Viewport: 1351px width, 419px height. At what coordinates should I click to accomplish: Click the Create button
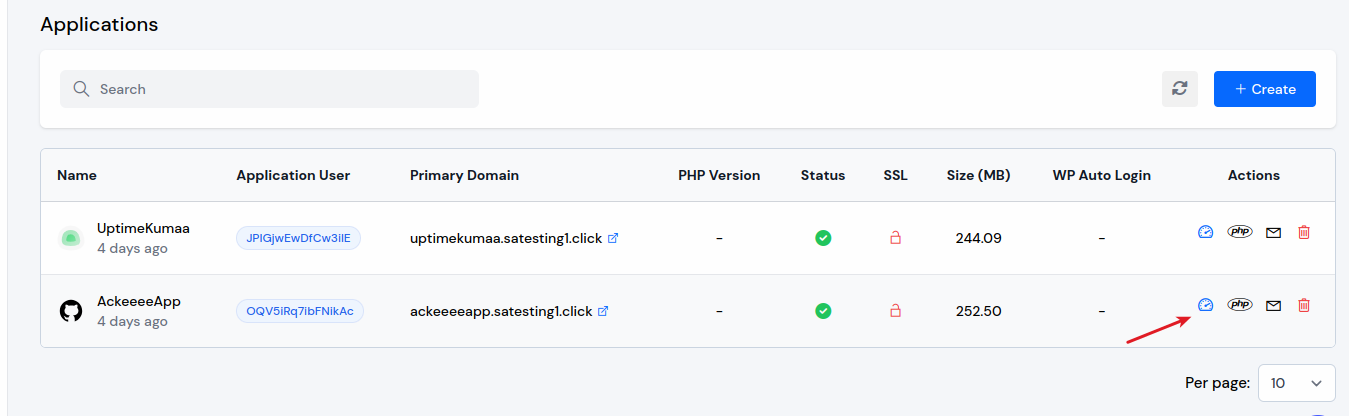pos(1264,89)
